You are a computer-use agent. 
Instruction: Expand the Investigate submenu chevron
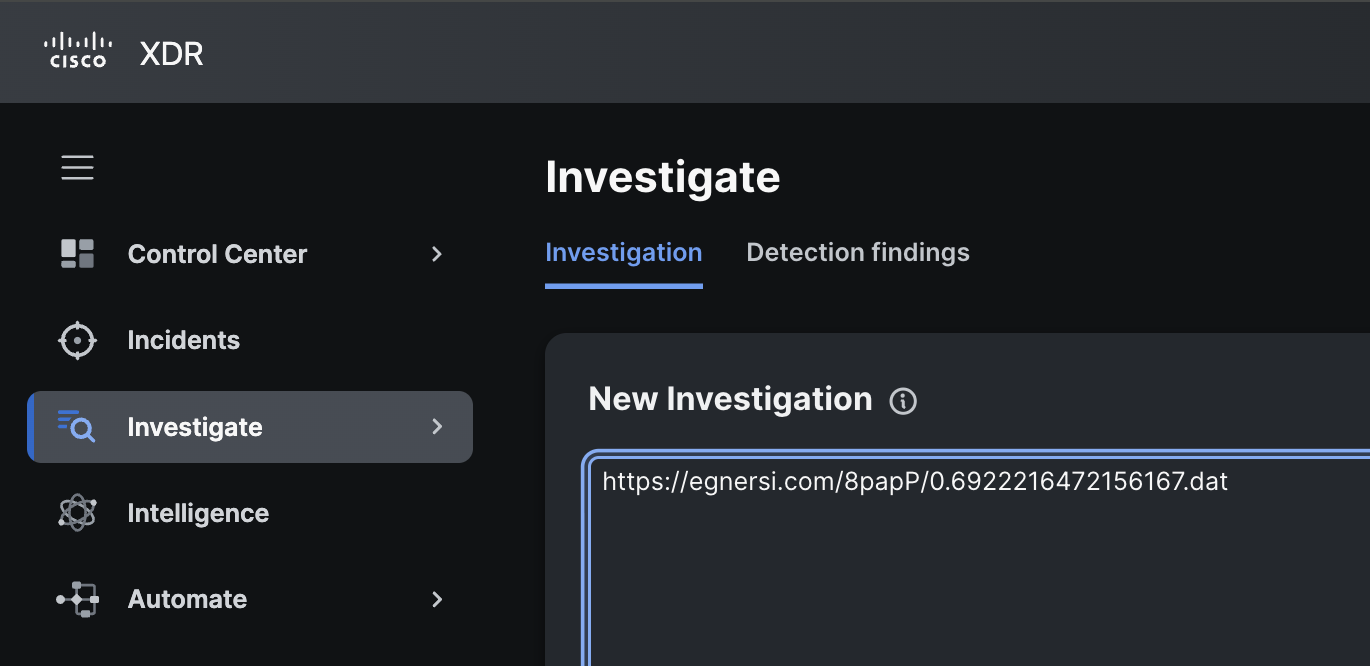point(436,427)
